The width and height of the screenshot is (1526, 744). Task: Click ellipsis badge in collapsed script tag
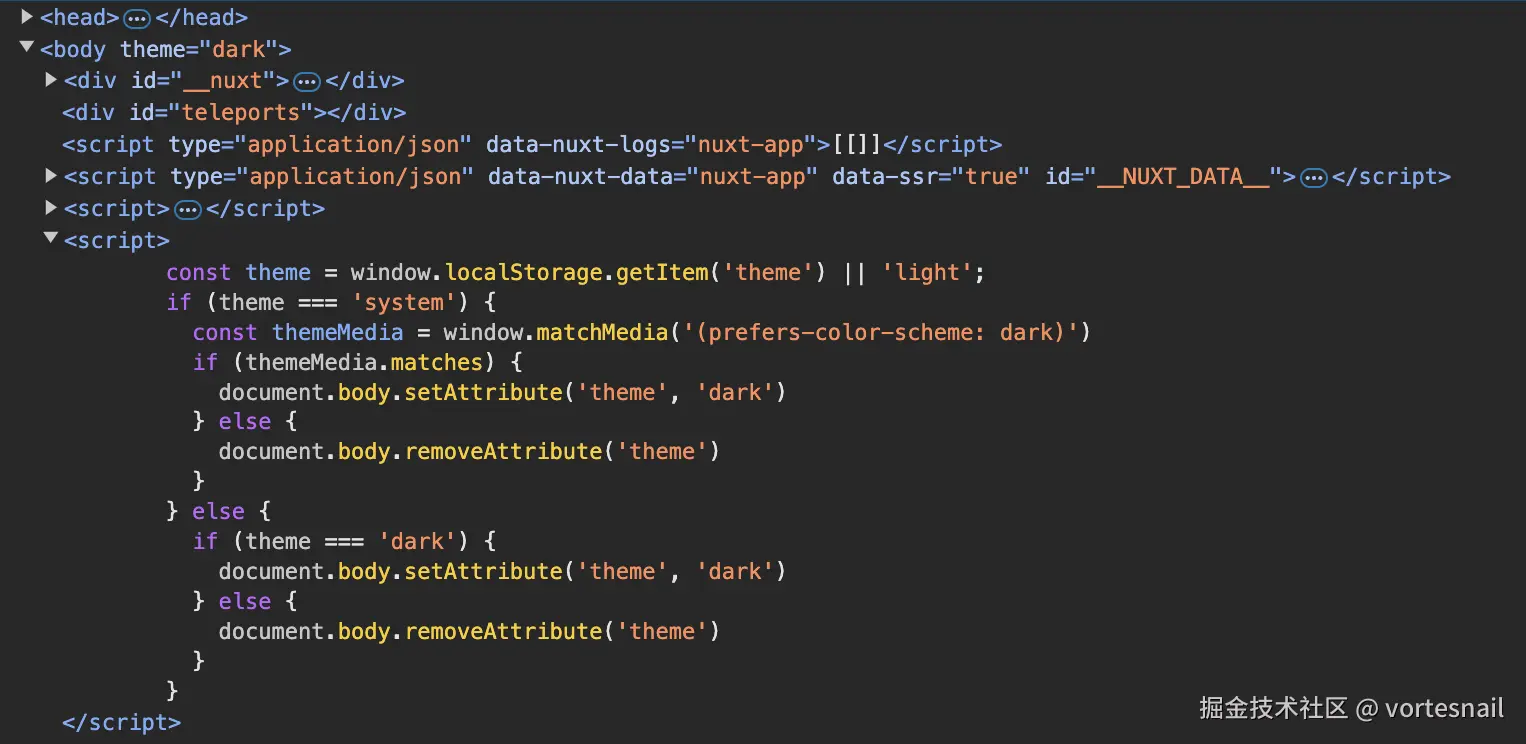[x=188, y=210]
